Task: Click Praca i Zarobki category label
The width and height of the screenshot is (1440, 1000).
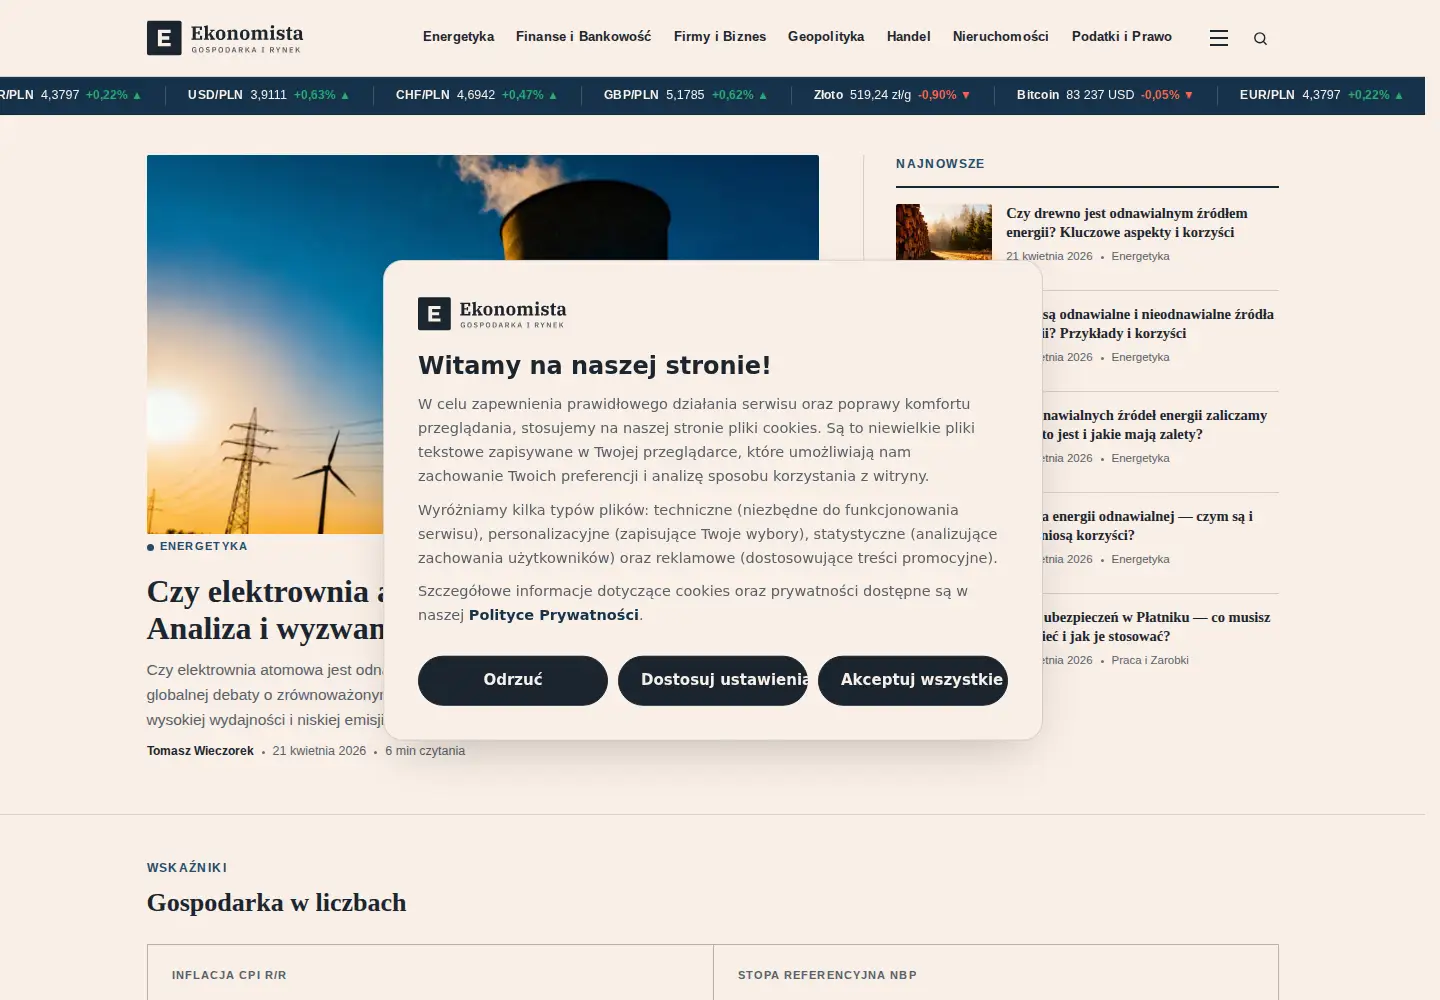Action: 1150,660
